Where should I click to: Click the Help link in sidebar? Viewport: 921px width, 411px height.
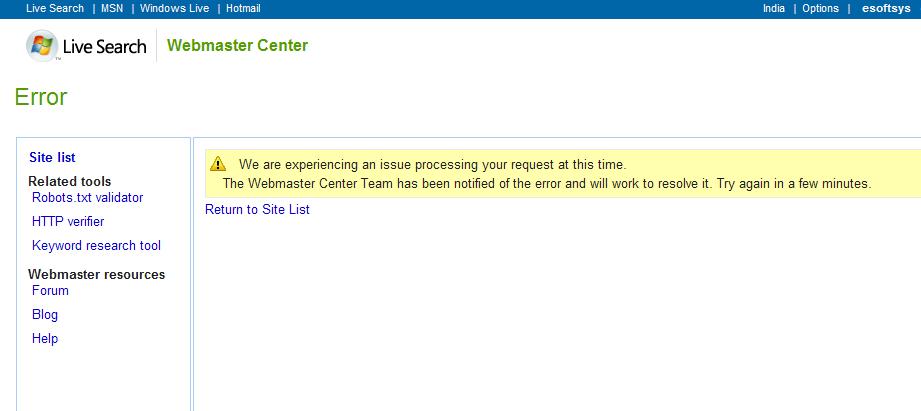[45, 339]
